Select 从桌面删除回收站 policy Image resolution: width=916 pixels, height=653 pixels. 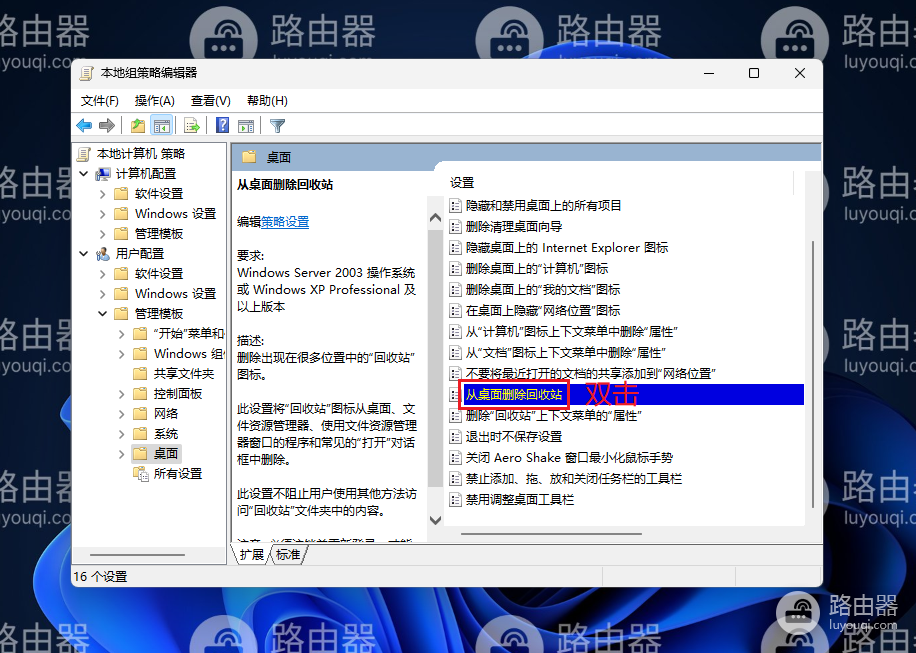(x=514, y=395)
